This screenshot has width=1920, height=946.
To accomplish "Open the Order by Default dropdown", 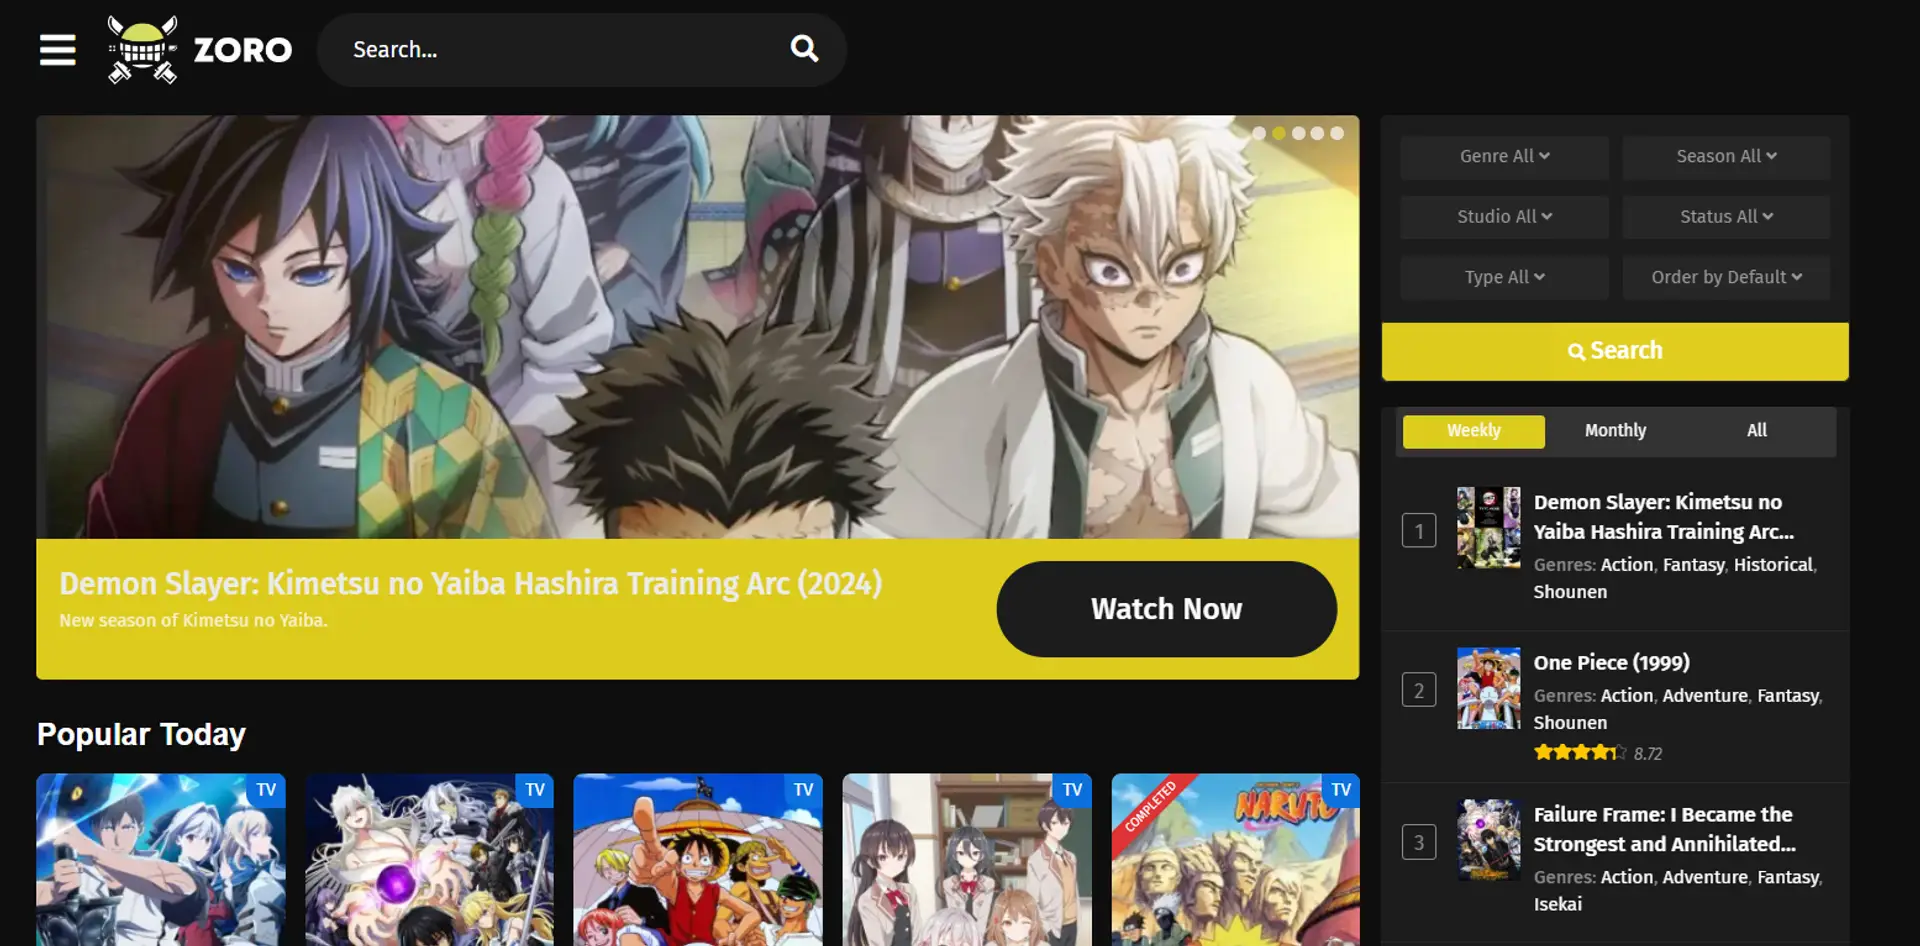I will [x=1726, y=278].
